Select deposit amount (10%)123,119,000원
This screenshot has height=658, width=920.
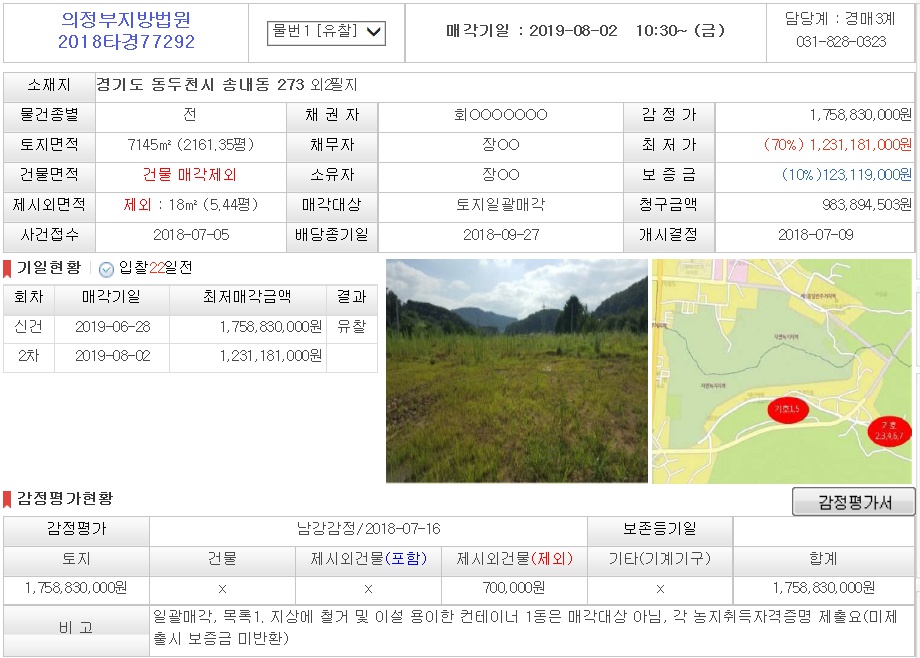(x=847, y=175)
